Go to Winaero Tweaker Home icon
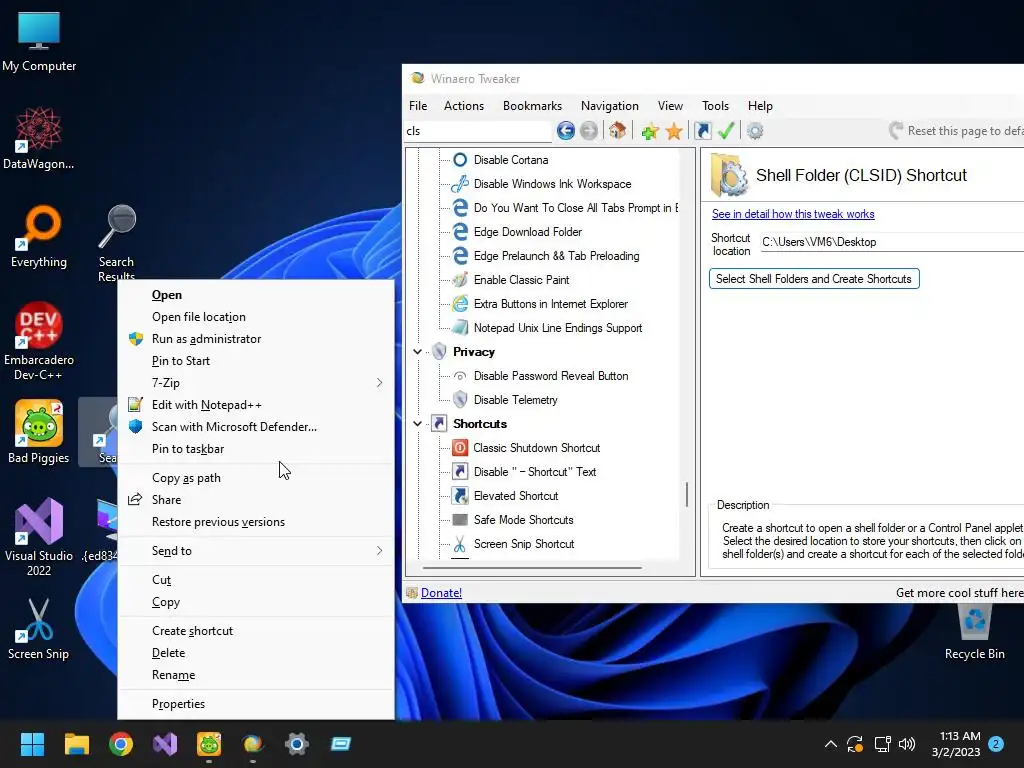 [617, 131]
